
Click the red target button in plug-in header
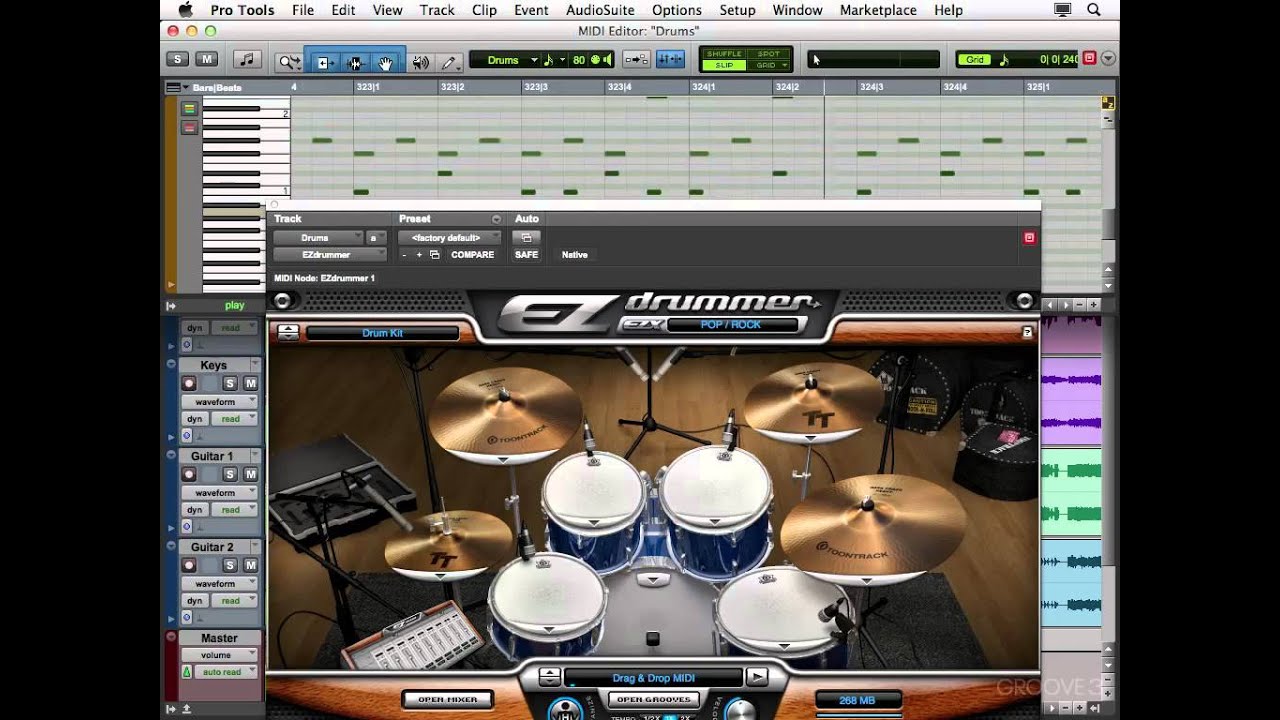(x=1029, y=238)
